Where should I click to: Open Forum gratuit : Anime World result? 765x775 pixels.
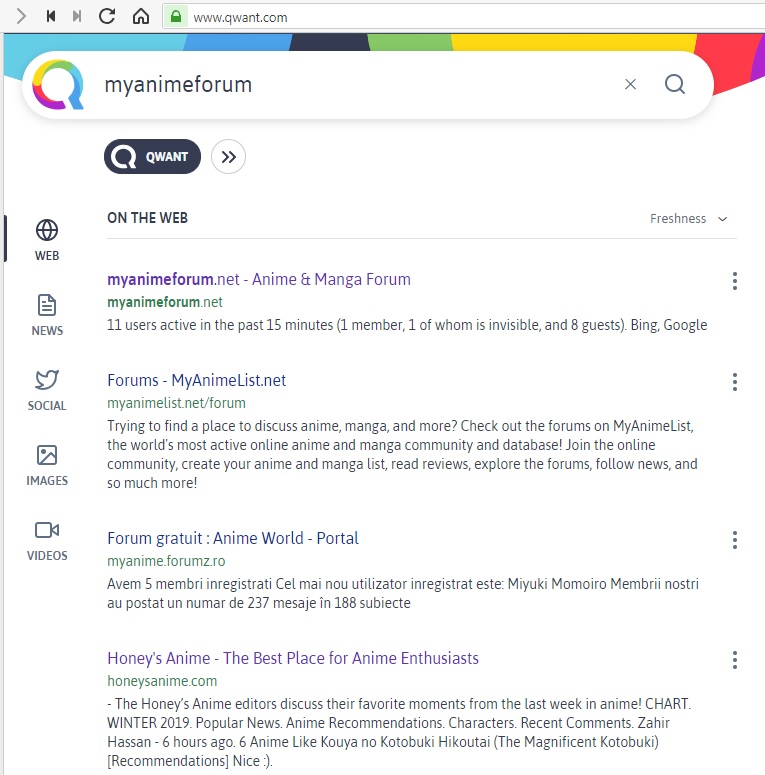[233, 538]
